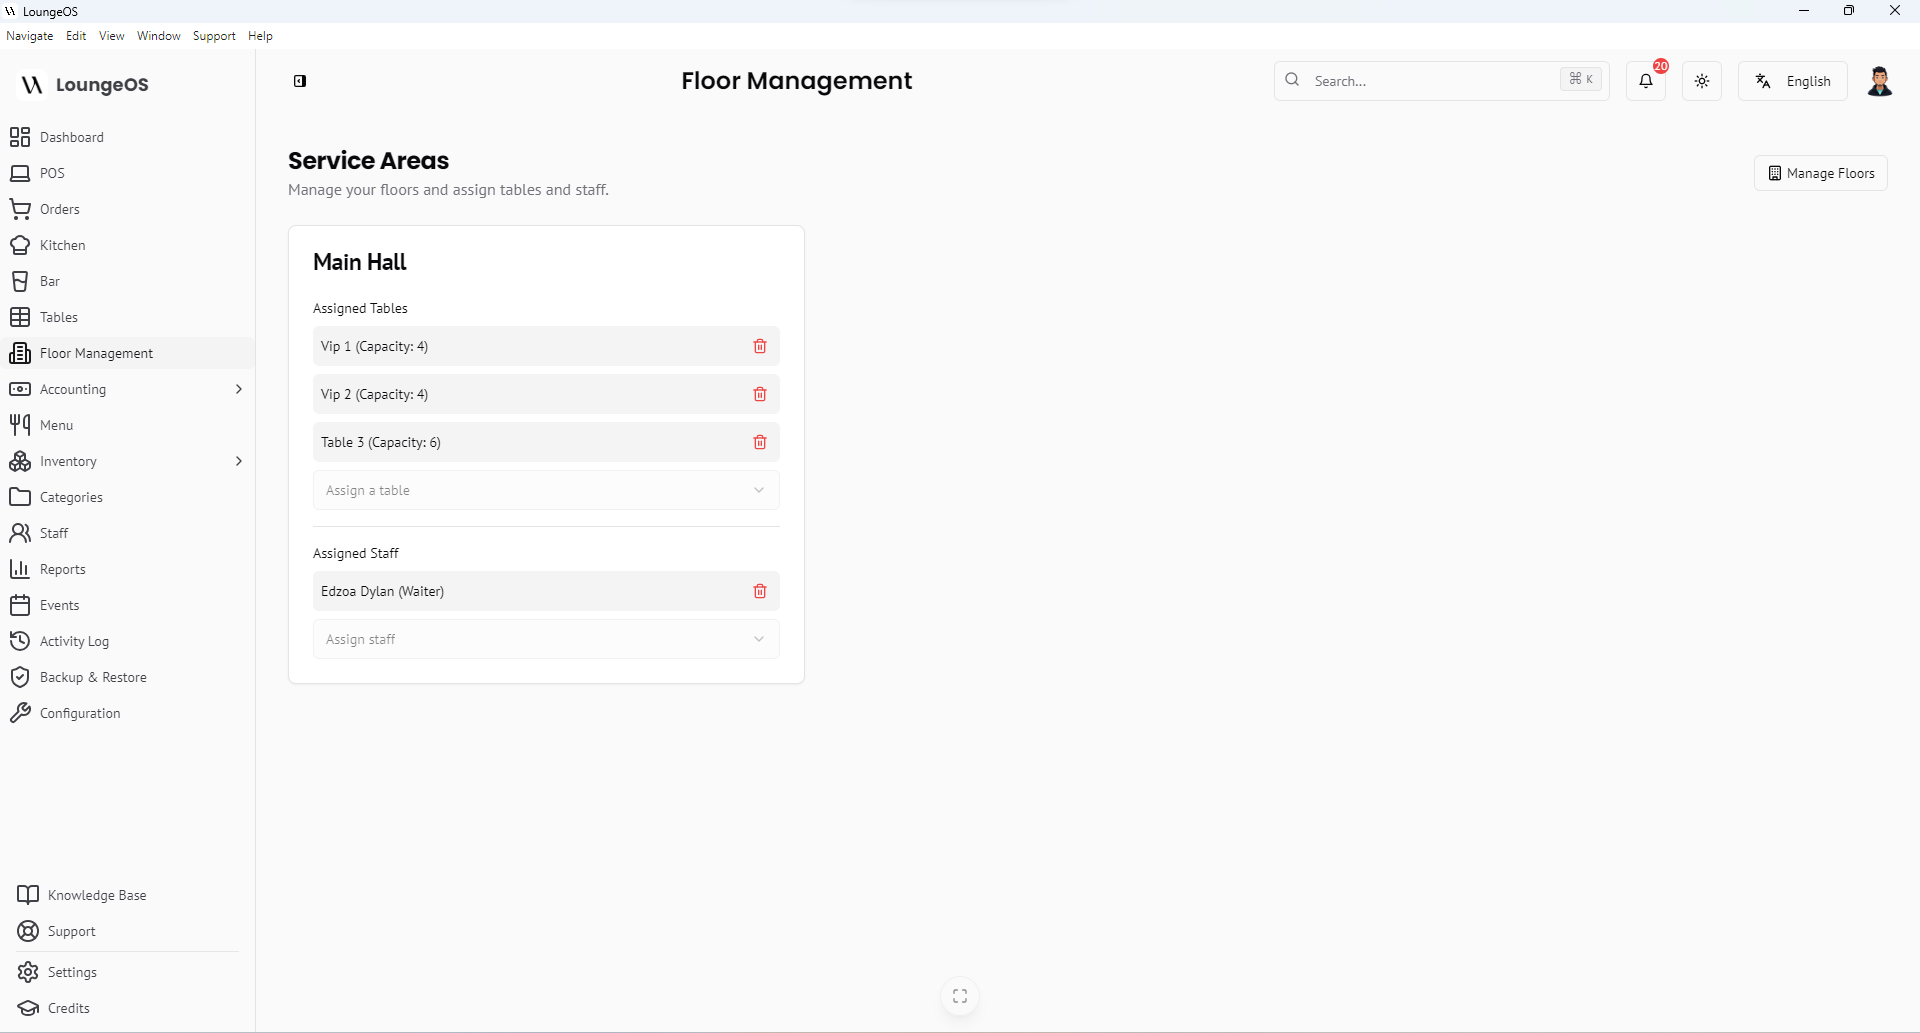Open the notifications bell
The image size is (1920, 1033).
coord(1646,81)
